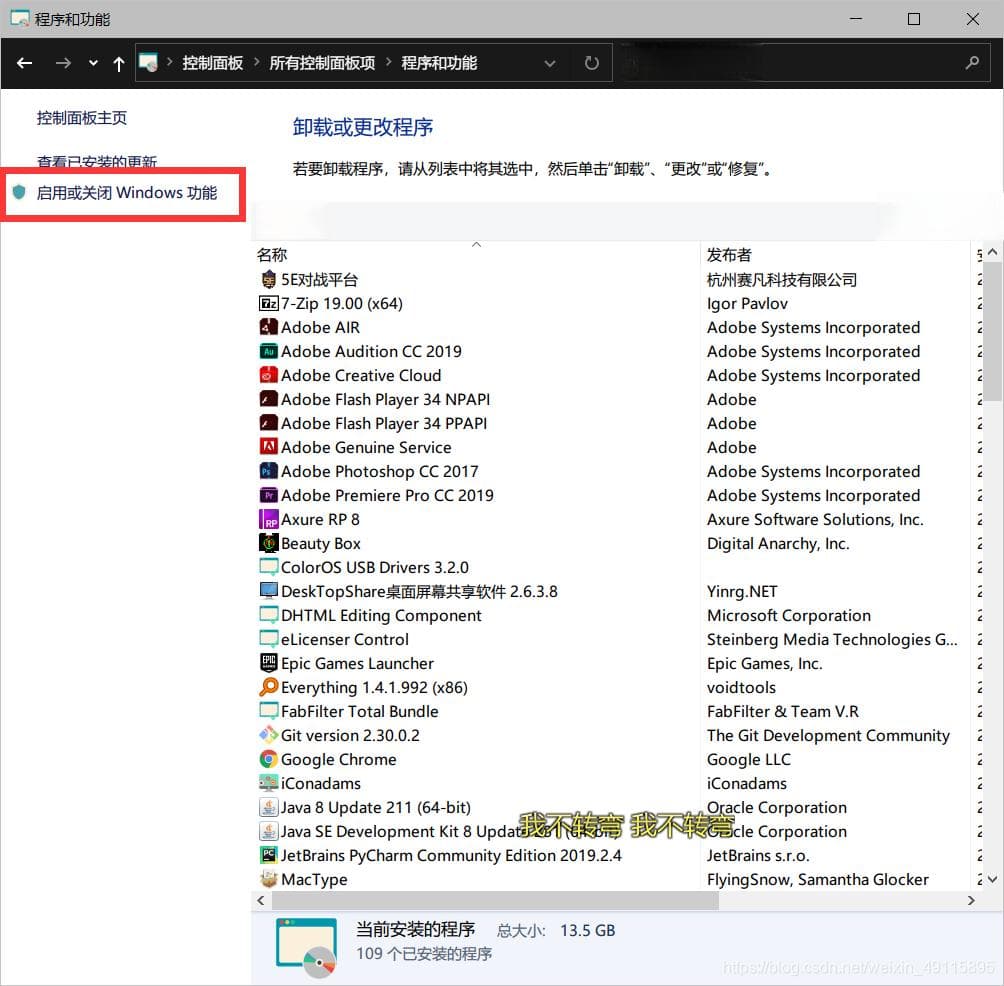Click horizontal scrollbar left arrow

[261, 900]
